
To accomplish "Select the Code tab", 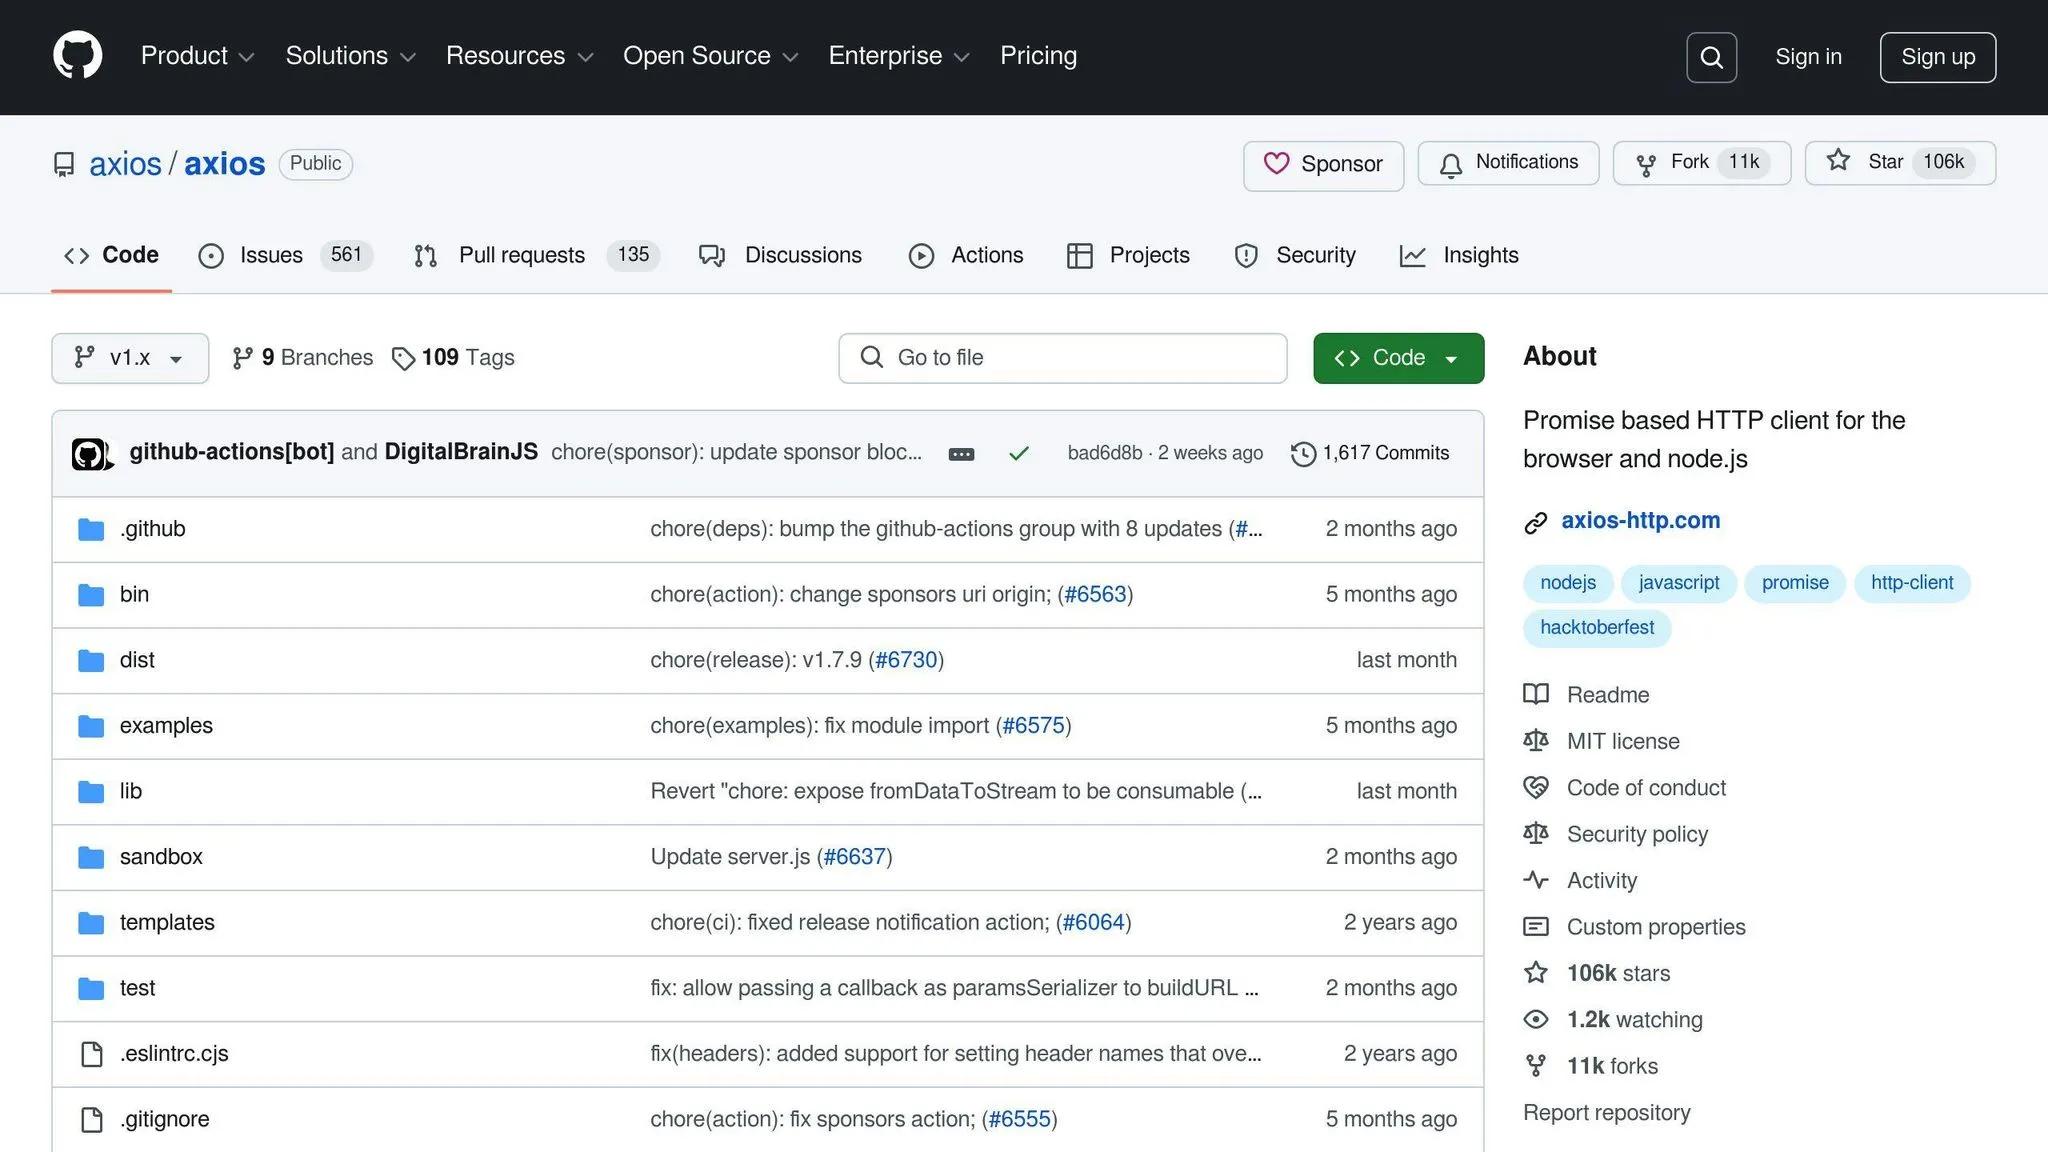I will (111, 255).
